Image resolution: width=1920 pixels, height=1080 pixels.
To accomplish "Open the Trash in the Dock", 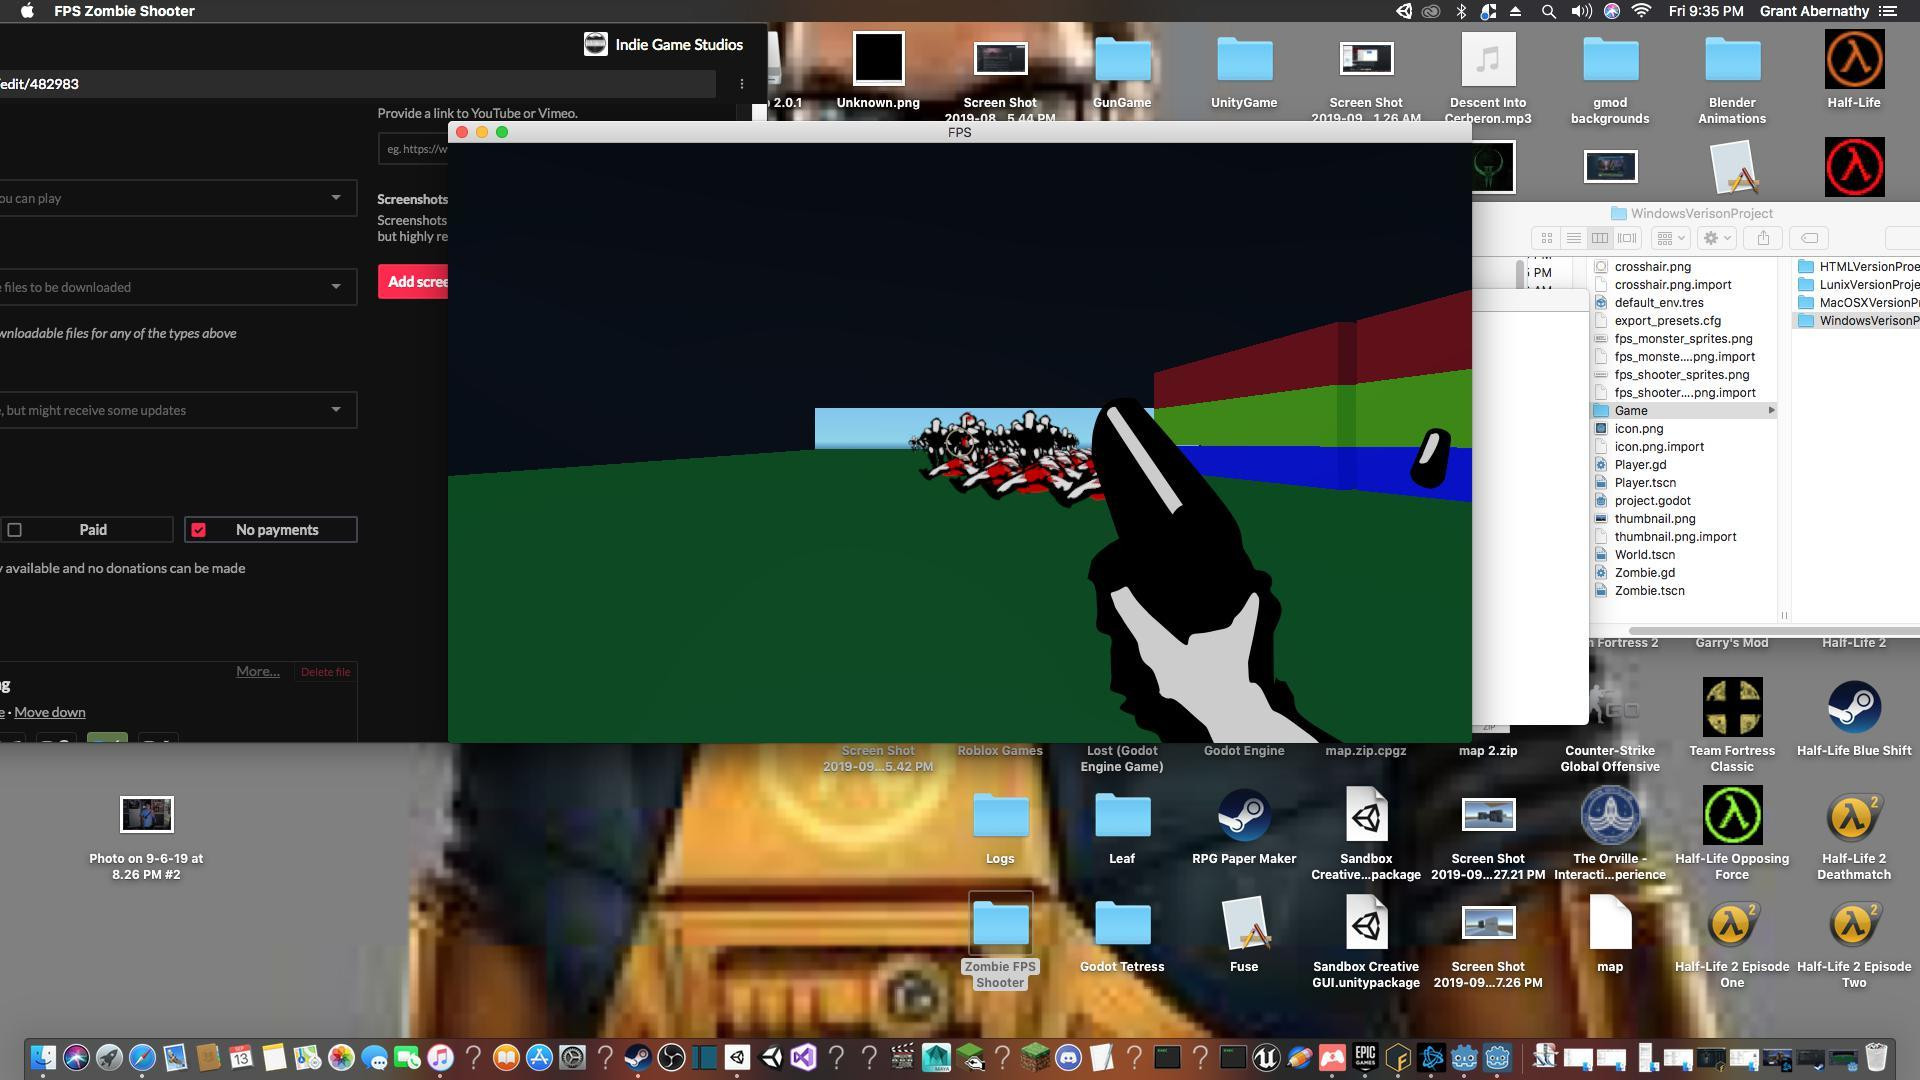I will pos(1876,1057).
